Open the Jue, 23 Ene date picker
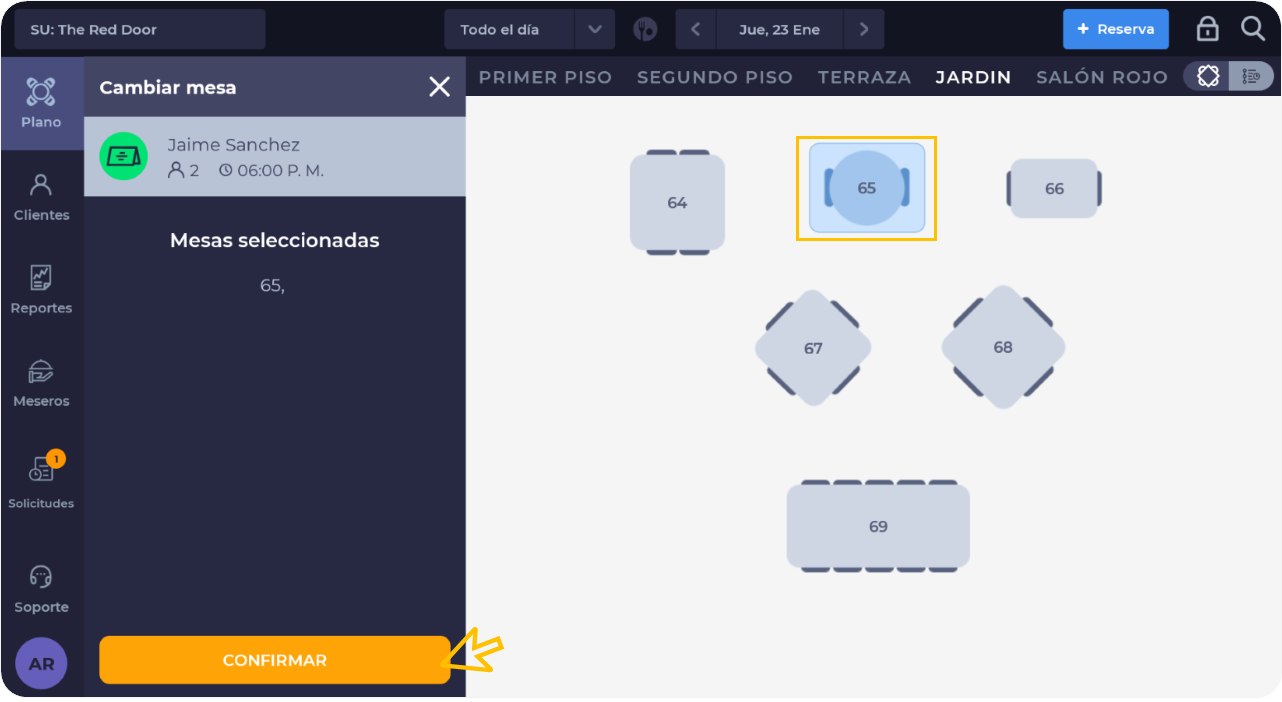This screenshot has height=702, width=1282. pyautogui.click(x=780, y=29)
